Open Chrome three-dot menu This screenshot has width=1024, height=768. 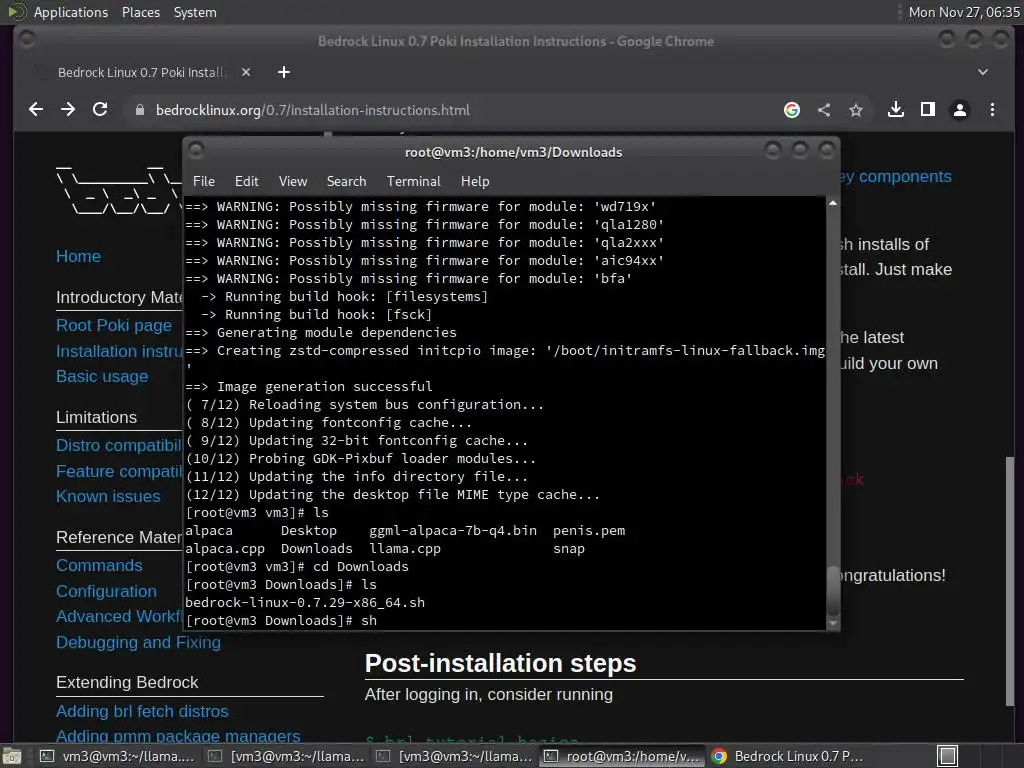[x=992, y=110]
